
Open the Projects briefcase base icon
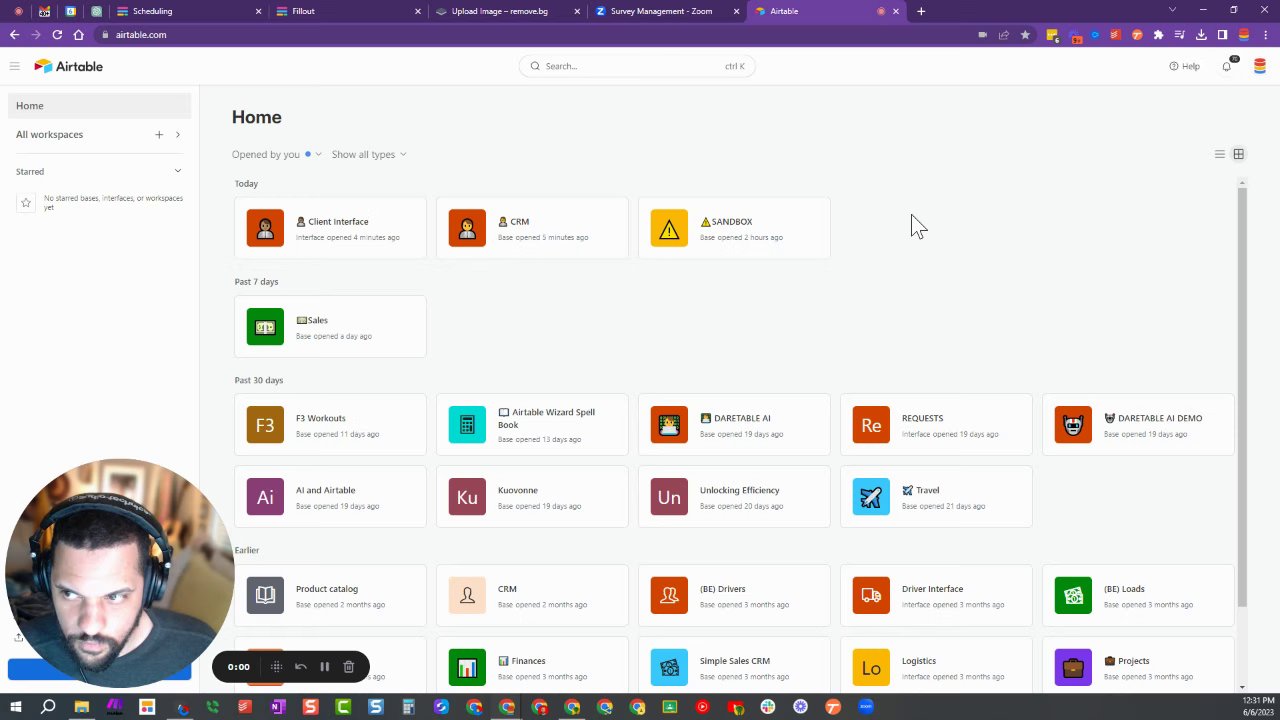[1073, 668]
